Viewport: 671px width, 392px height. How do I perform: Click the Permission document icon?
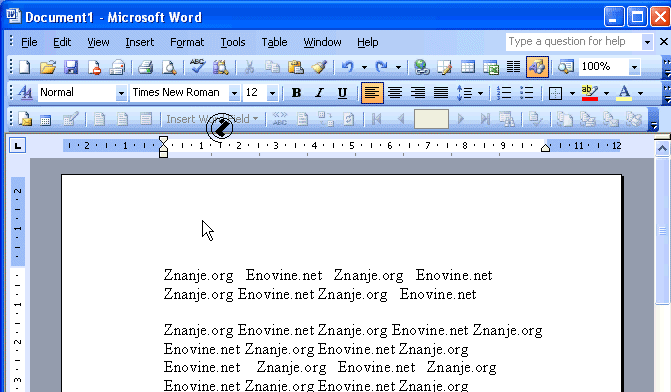click(x=94, y=67)
